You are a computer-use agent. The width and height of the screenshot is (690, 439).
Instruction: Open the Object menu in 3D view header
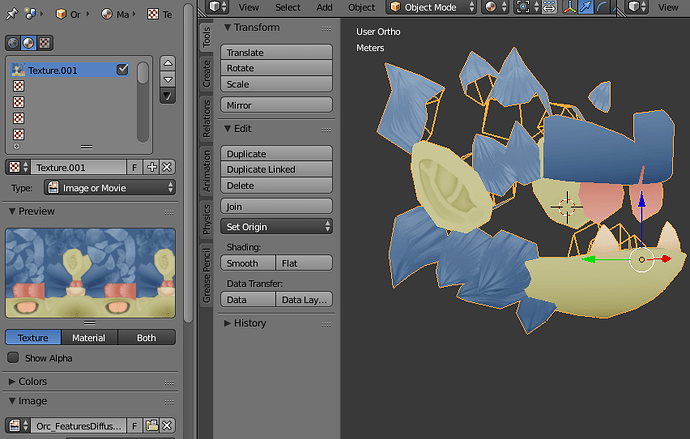pyautogui.click(x=362, y=7)
